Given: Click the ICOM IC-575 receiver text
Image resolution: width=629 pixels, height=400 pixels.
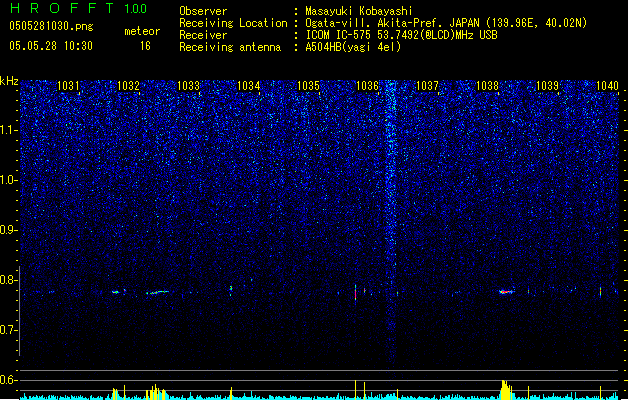Looking at the screenshot, I should coord(401,35).
